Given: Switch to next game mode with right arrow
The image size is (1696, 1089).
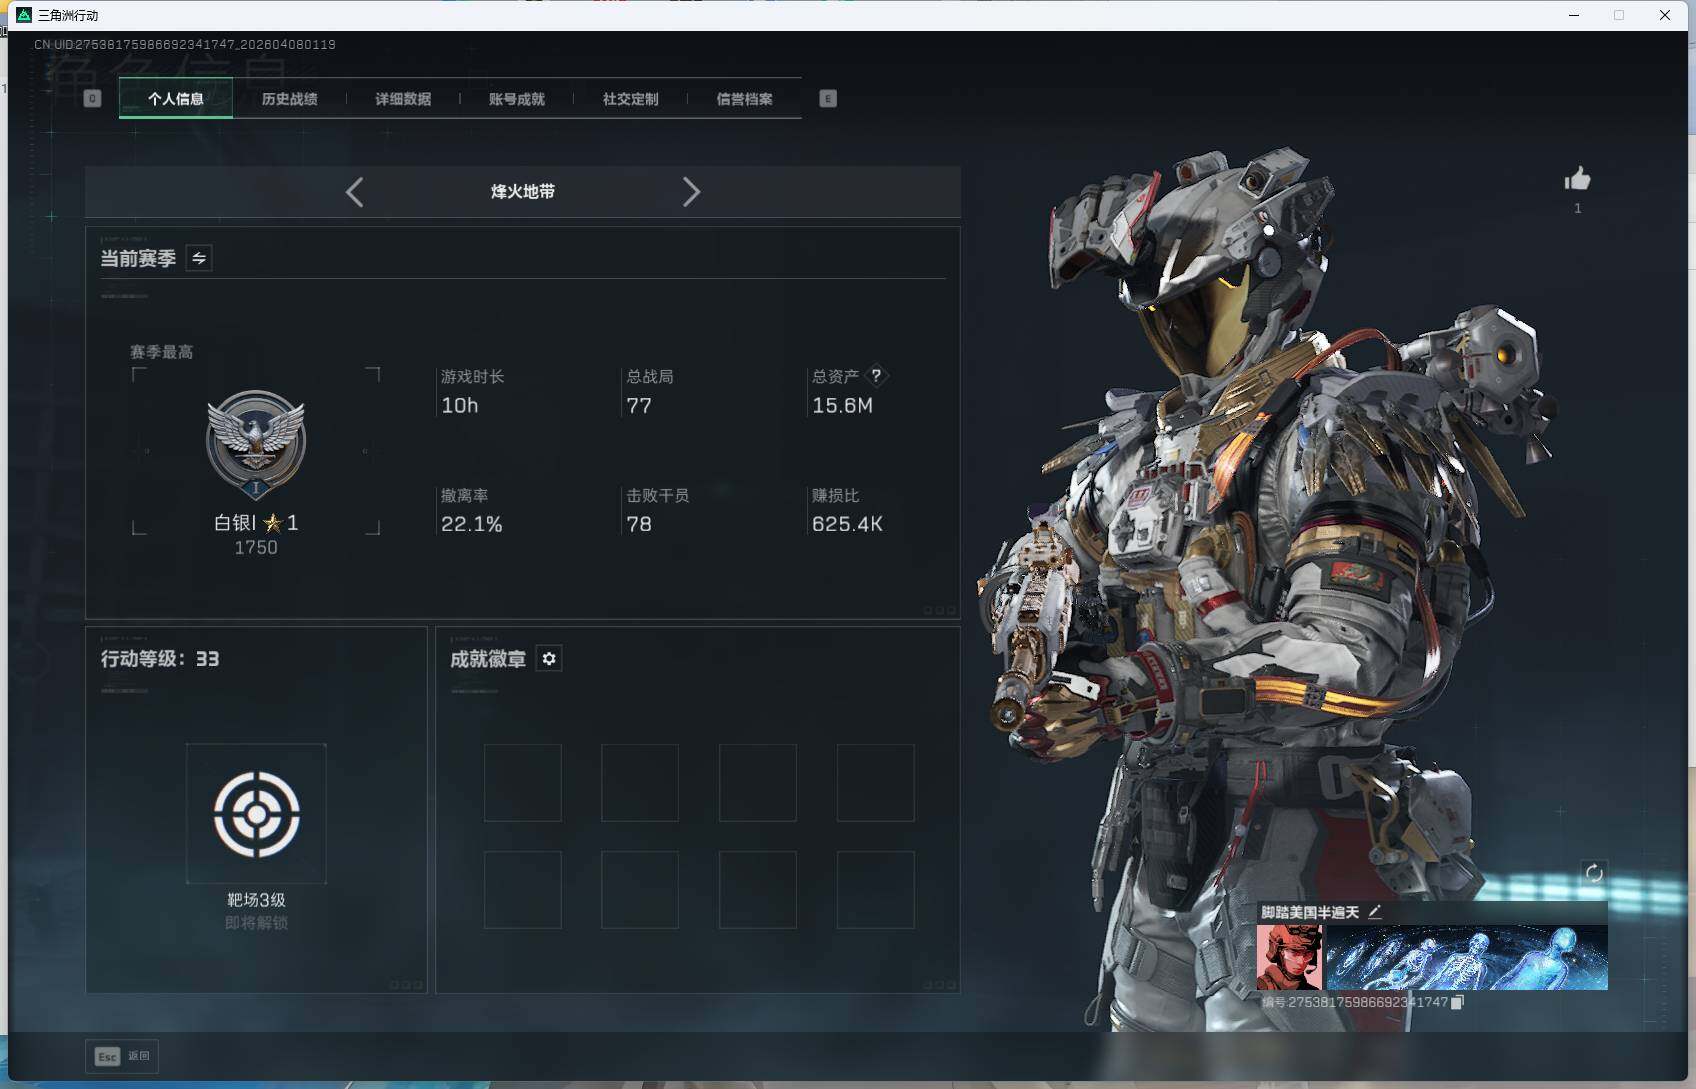Looking at the screenshot, I should (x=691, y=192).
